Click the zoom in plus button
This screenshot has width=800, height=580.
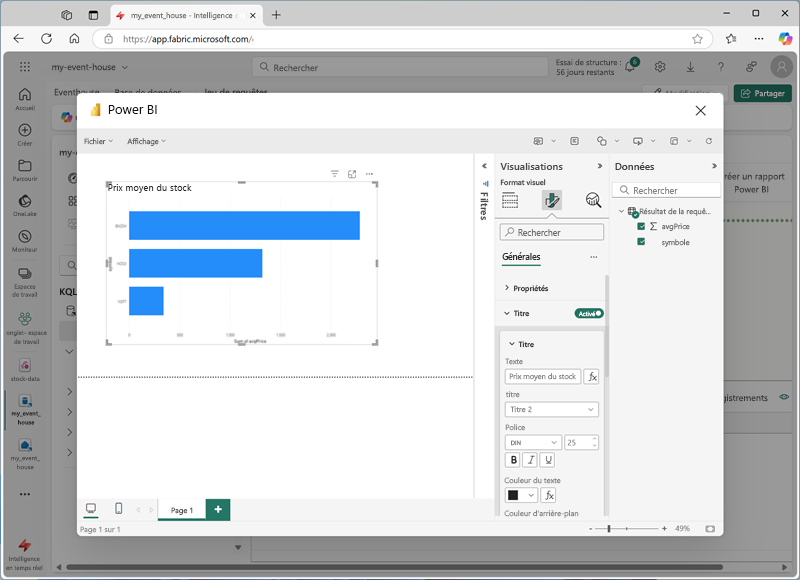[664, 529]
